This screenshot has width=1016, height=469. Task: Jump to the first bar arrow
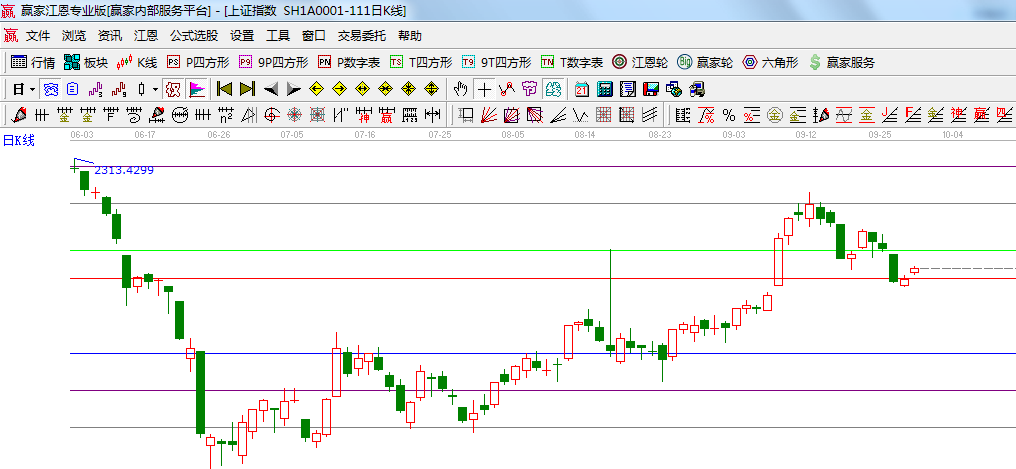point(224,89)
